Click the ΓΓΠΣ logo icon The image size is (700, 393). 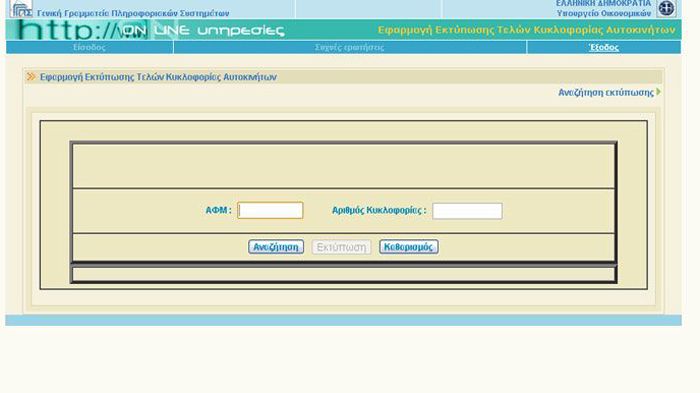[x=21, y=8]
